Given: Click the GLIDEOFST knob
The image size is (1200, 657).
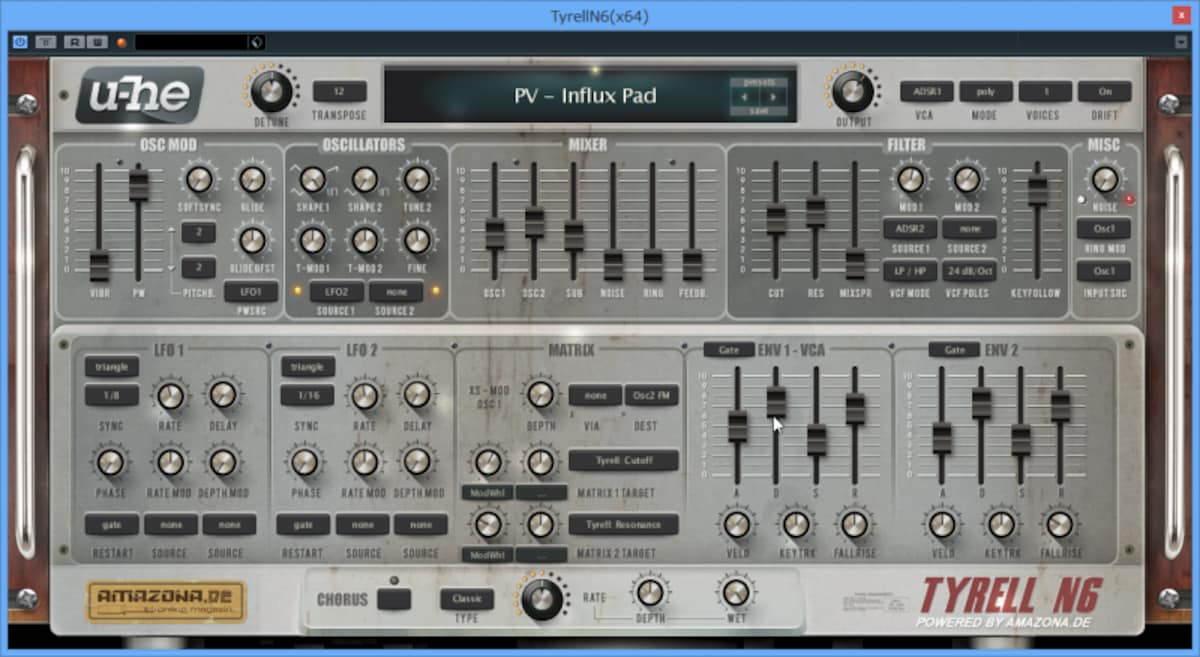Looking at the screenshot, I should [252, 240].
